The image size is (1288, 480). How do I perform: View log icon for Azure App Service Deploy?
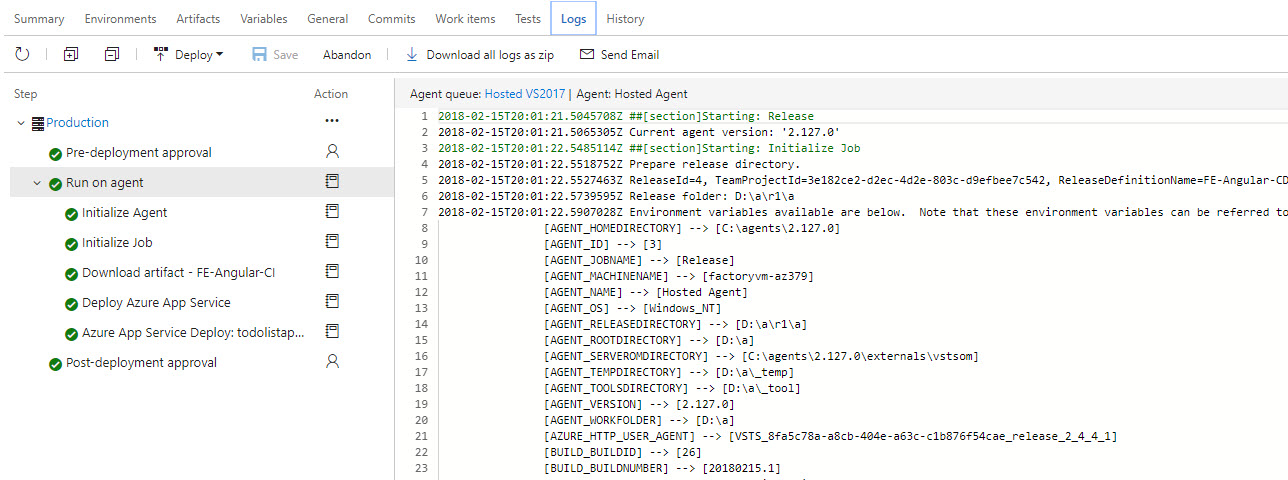[x=332, y=331]
